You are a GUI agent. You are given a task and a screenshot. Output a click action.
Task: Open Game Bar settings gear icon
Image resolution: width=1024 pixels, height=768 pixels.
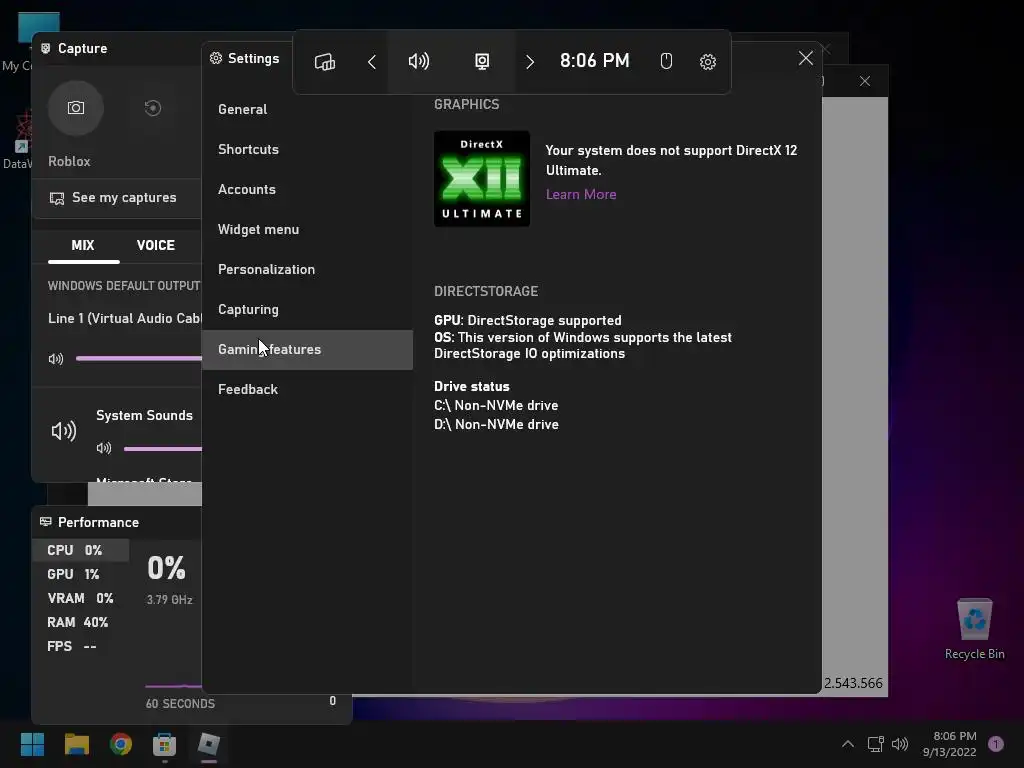(707, 62)
